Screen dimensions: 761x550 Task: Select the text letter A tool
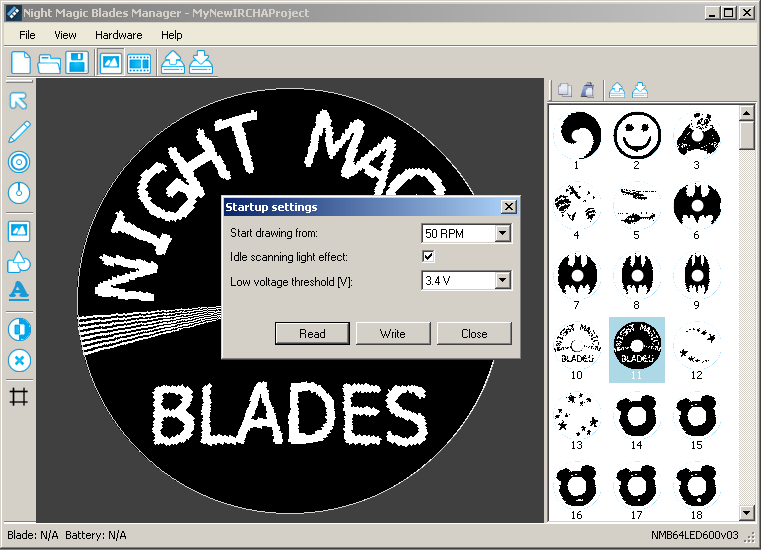pyautogui.click(x=19, y=291)
